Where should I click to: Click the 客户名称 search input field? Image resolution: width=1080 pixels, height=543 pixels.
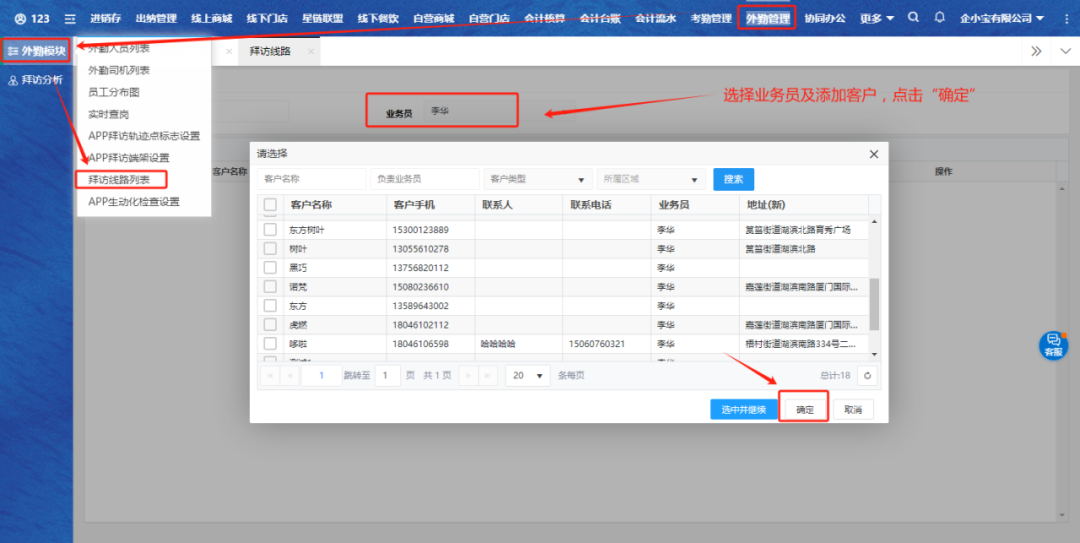(311, 179)
